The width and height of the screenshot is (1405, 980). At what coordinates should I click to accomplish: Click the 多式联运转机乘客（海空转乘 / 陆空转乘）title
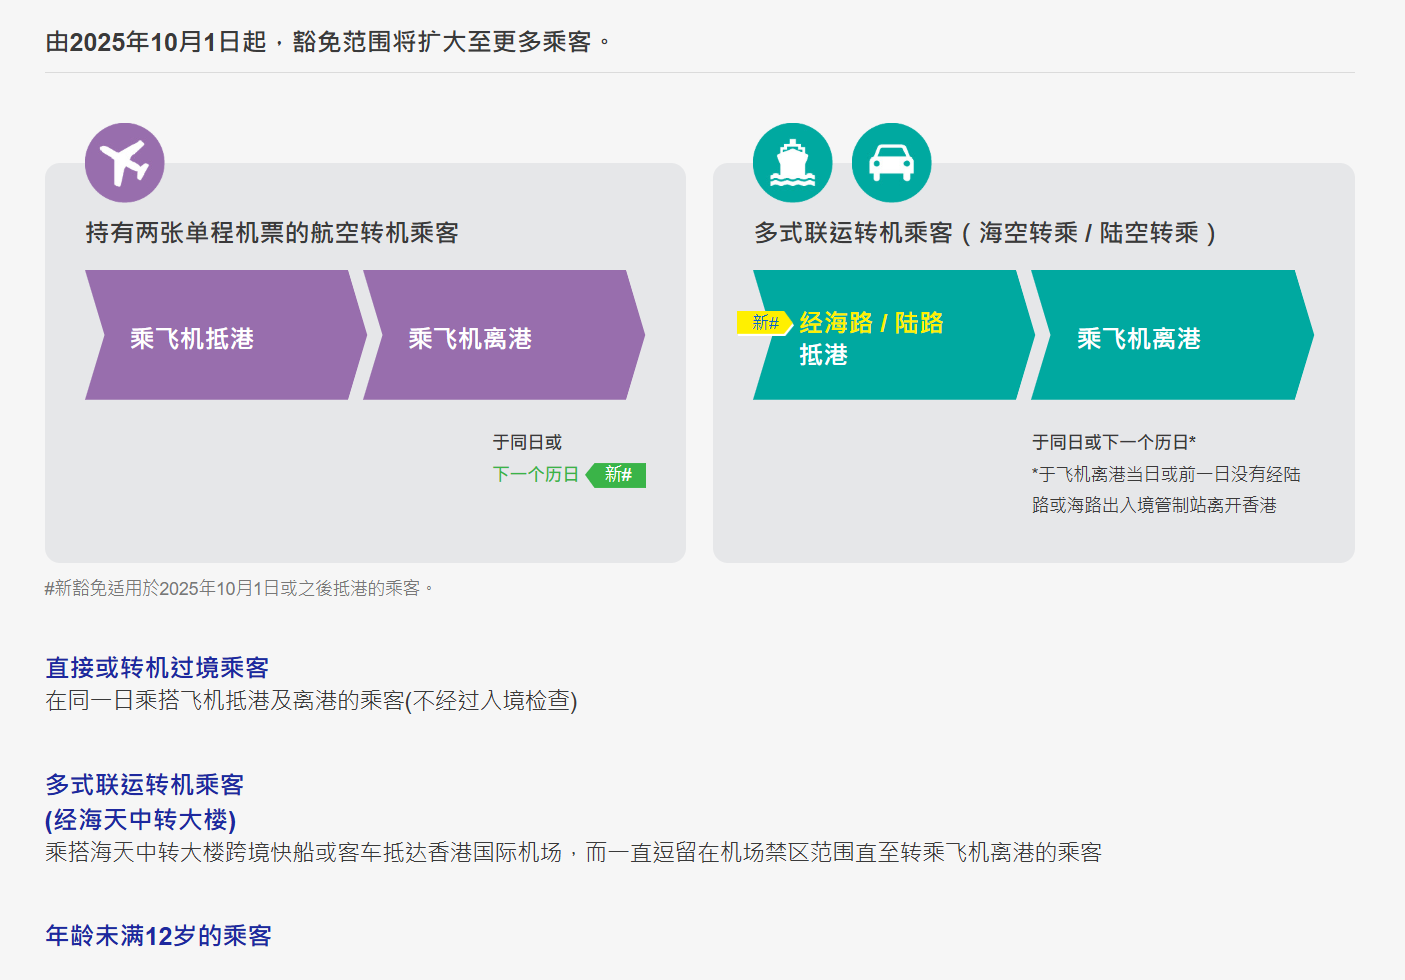pyautogui.click(x=986, y=233)
